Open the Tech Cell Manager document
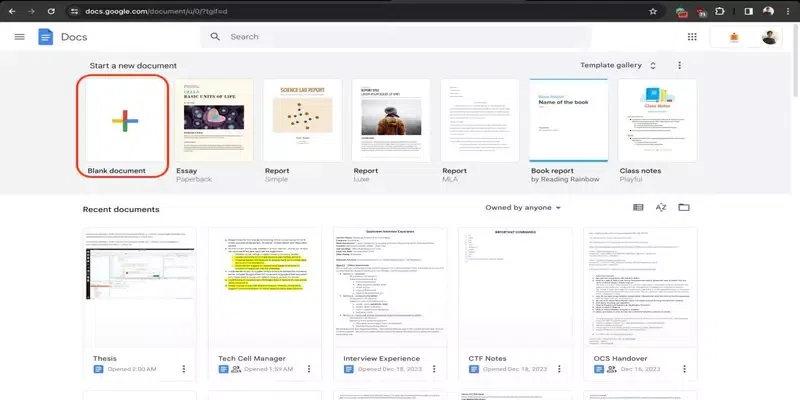 point(265,304)
